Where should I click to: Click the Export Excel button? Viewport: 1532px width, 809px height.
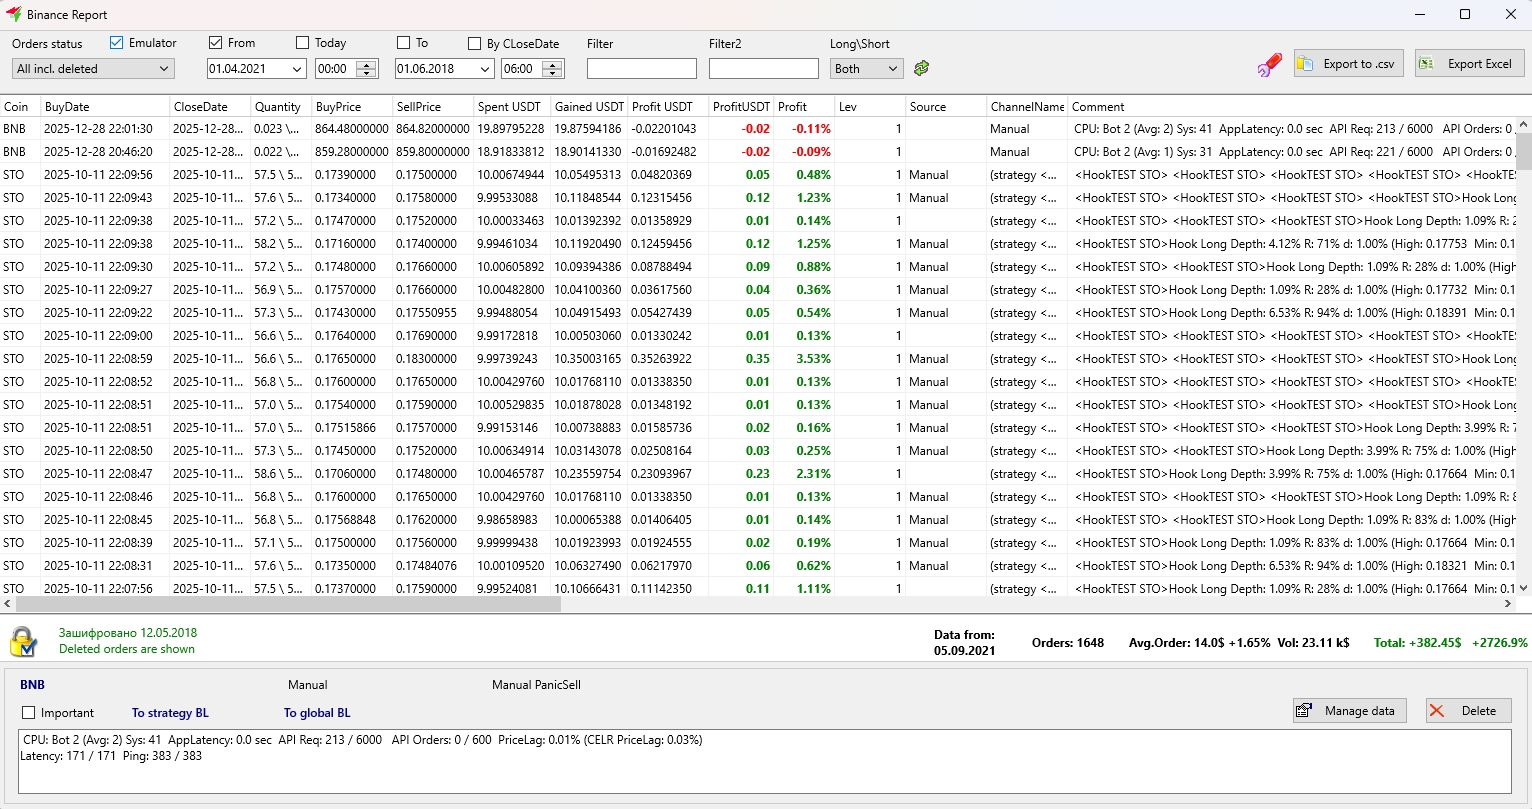coord(1469,64)
